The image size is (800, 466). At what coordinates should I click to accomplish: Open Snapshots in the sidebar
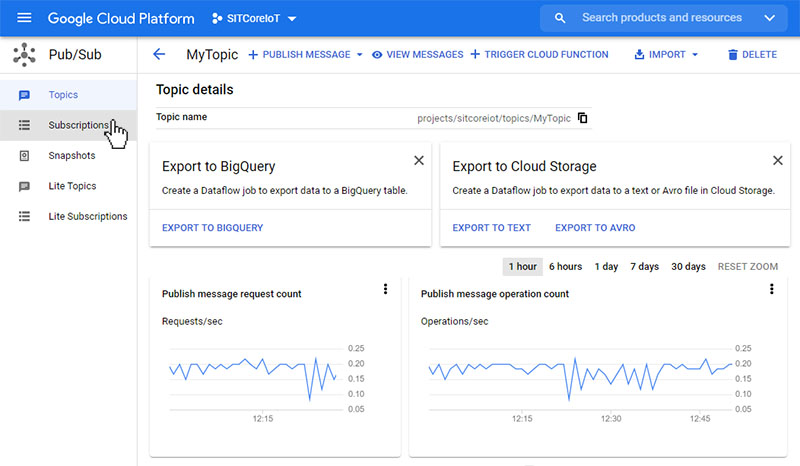68,156
